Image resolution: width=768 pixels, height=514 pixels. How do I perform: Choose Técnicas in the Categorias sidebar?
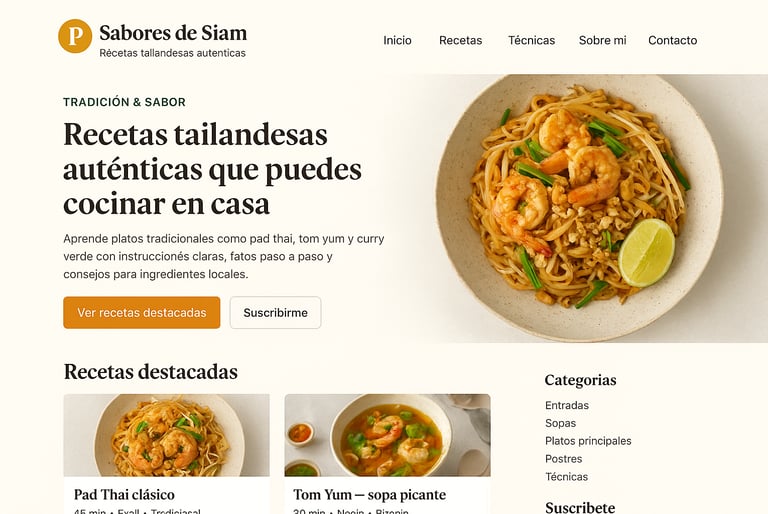click(x=566, y=477)
